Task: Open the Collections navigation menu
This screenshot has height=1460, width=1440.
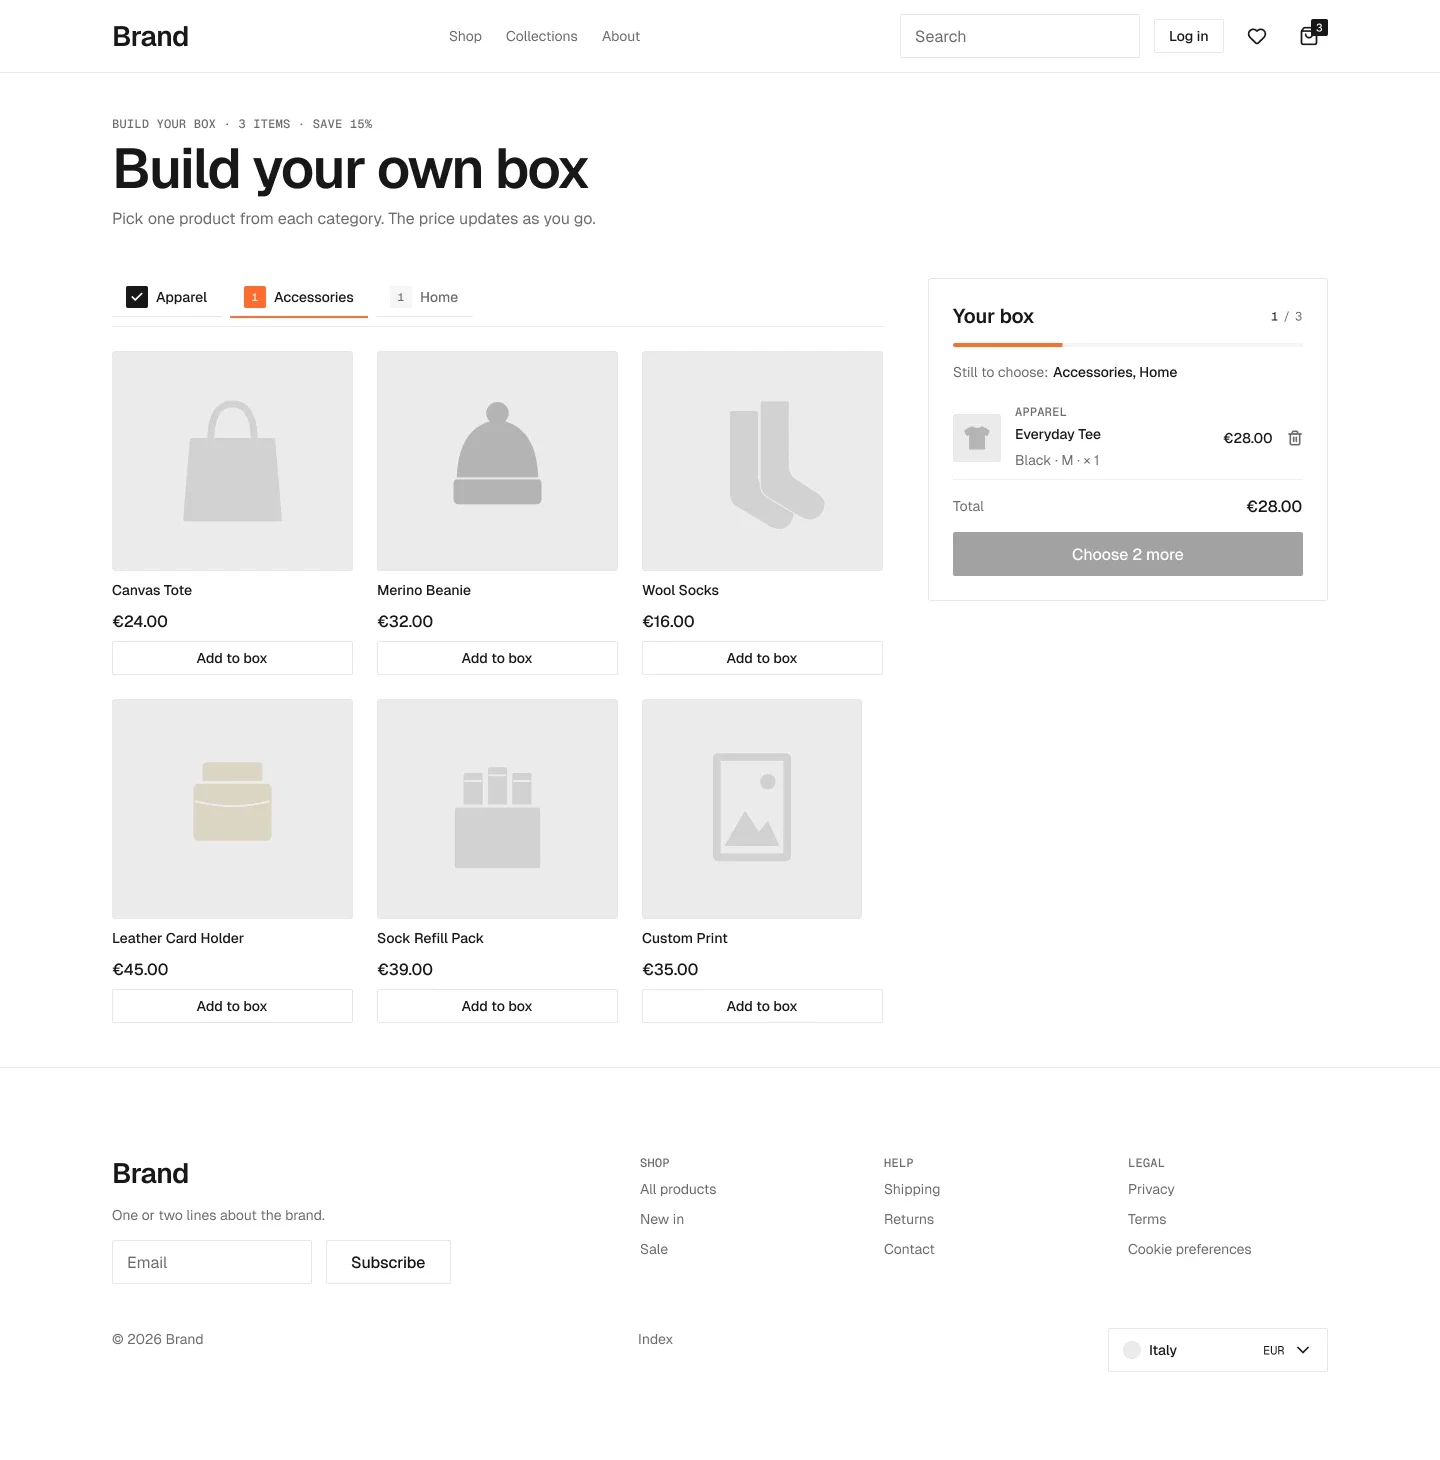Action: coord(542,36)
